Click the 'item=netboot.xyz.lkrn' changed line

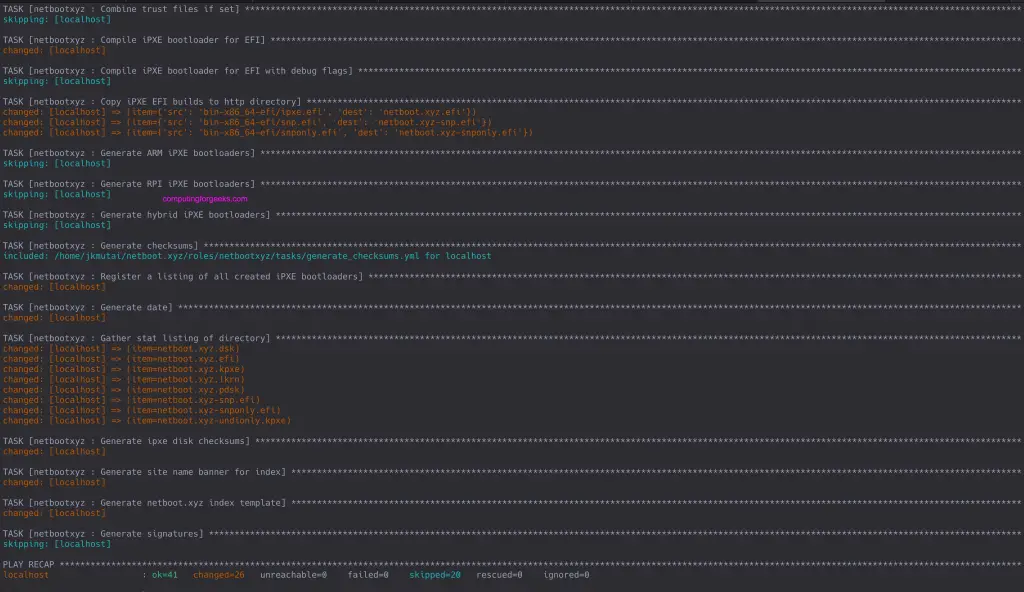[124, 379]
